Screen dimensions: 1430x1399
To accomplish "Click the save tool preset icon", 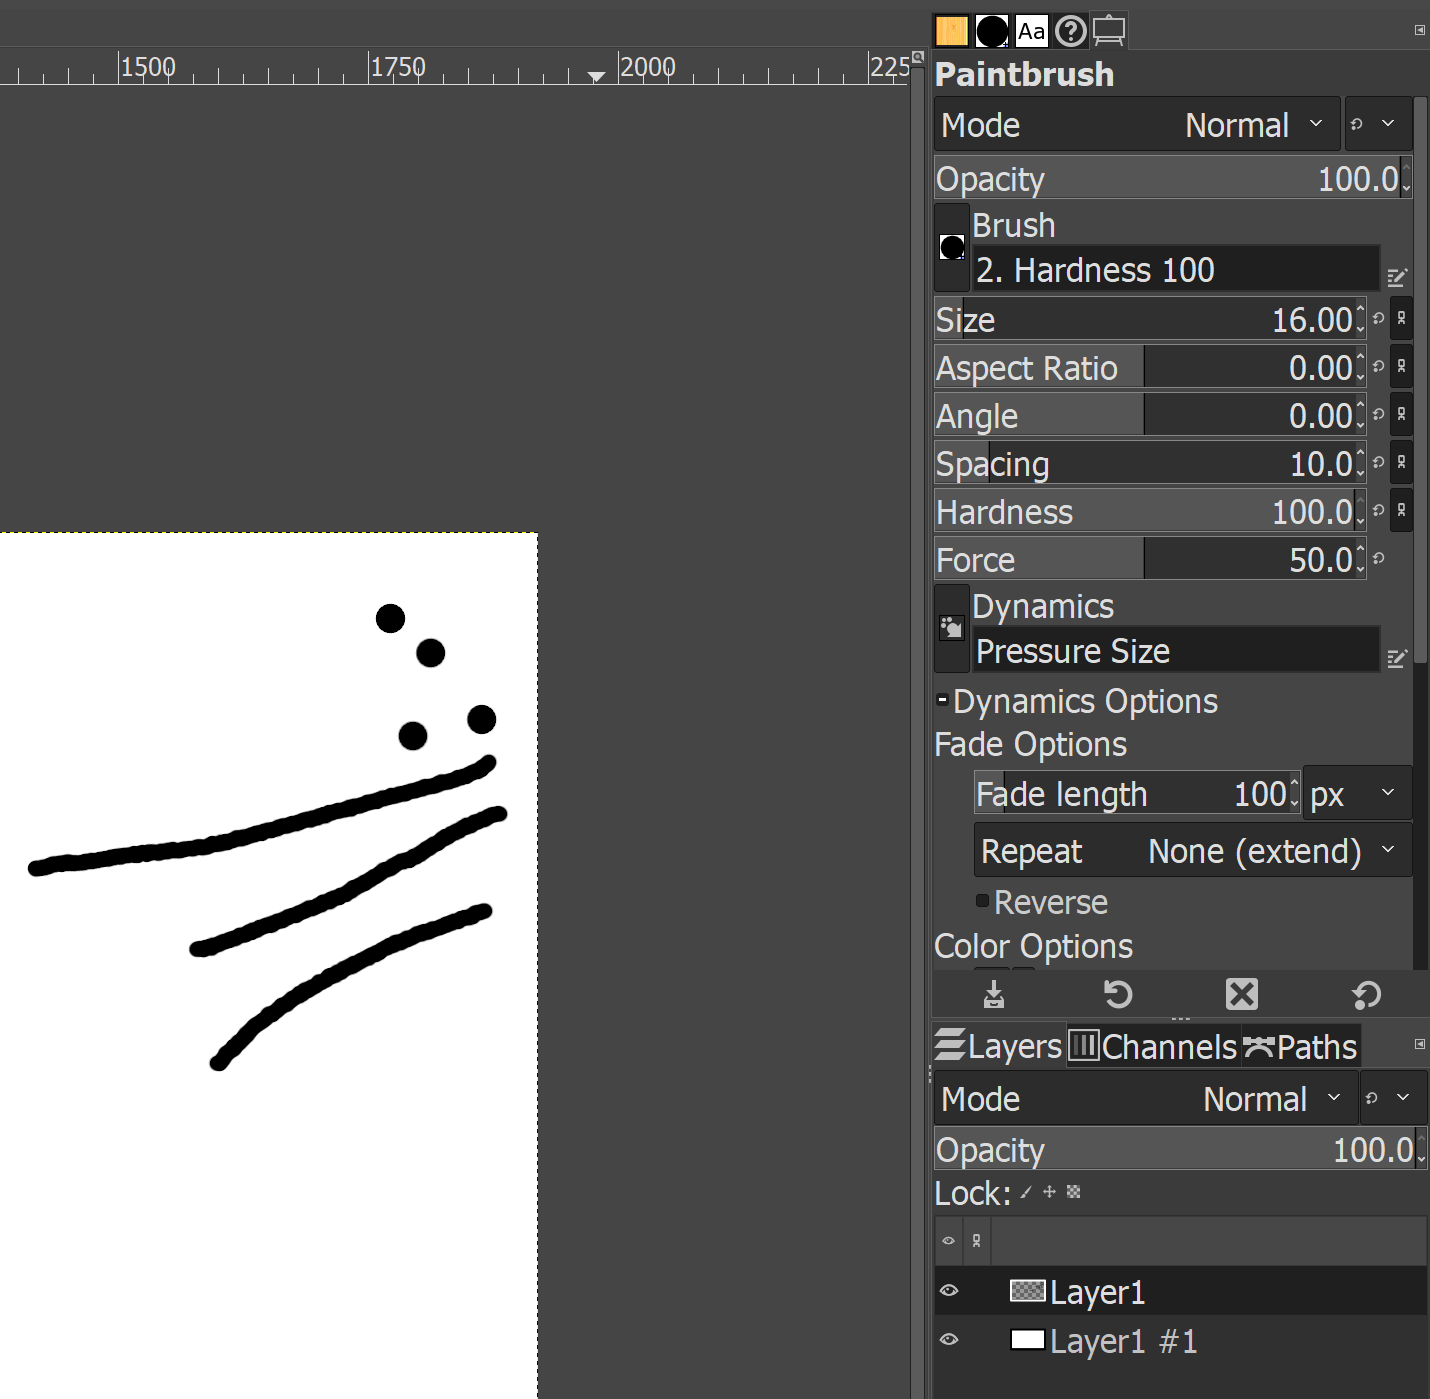I will point(993,994).
